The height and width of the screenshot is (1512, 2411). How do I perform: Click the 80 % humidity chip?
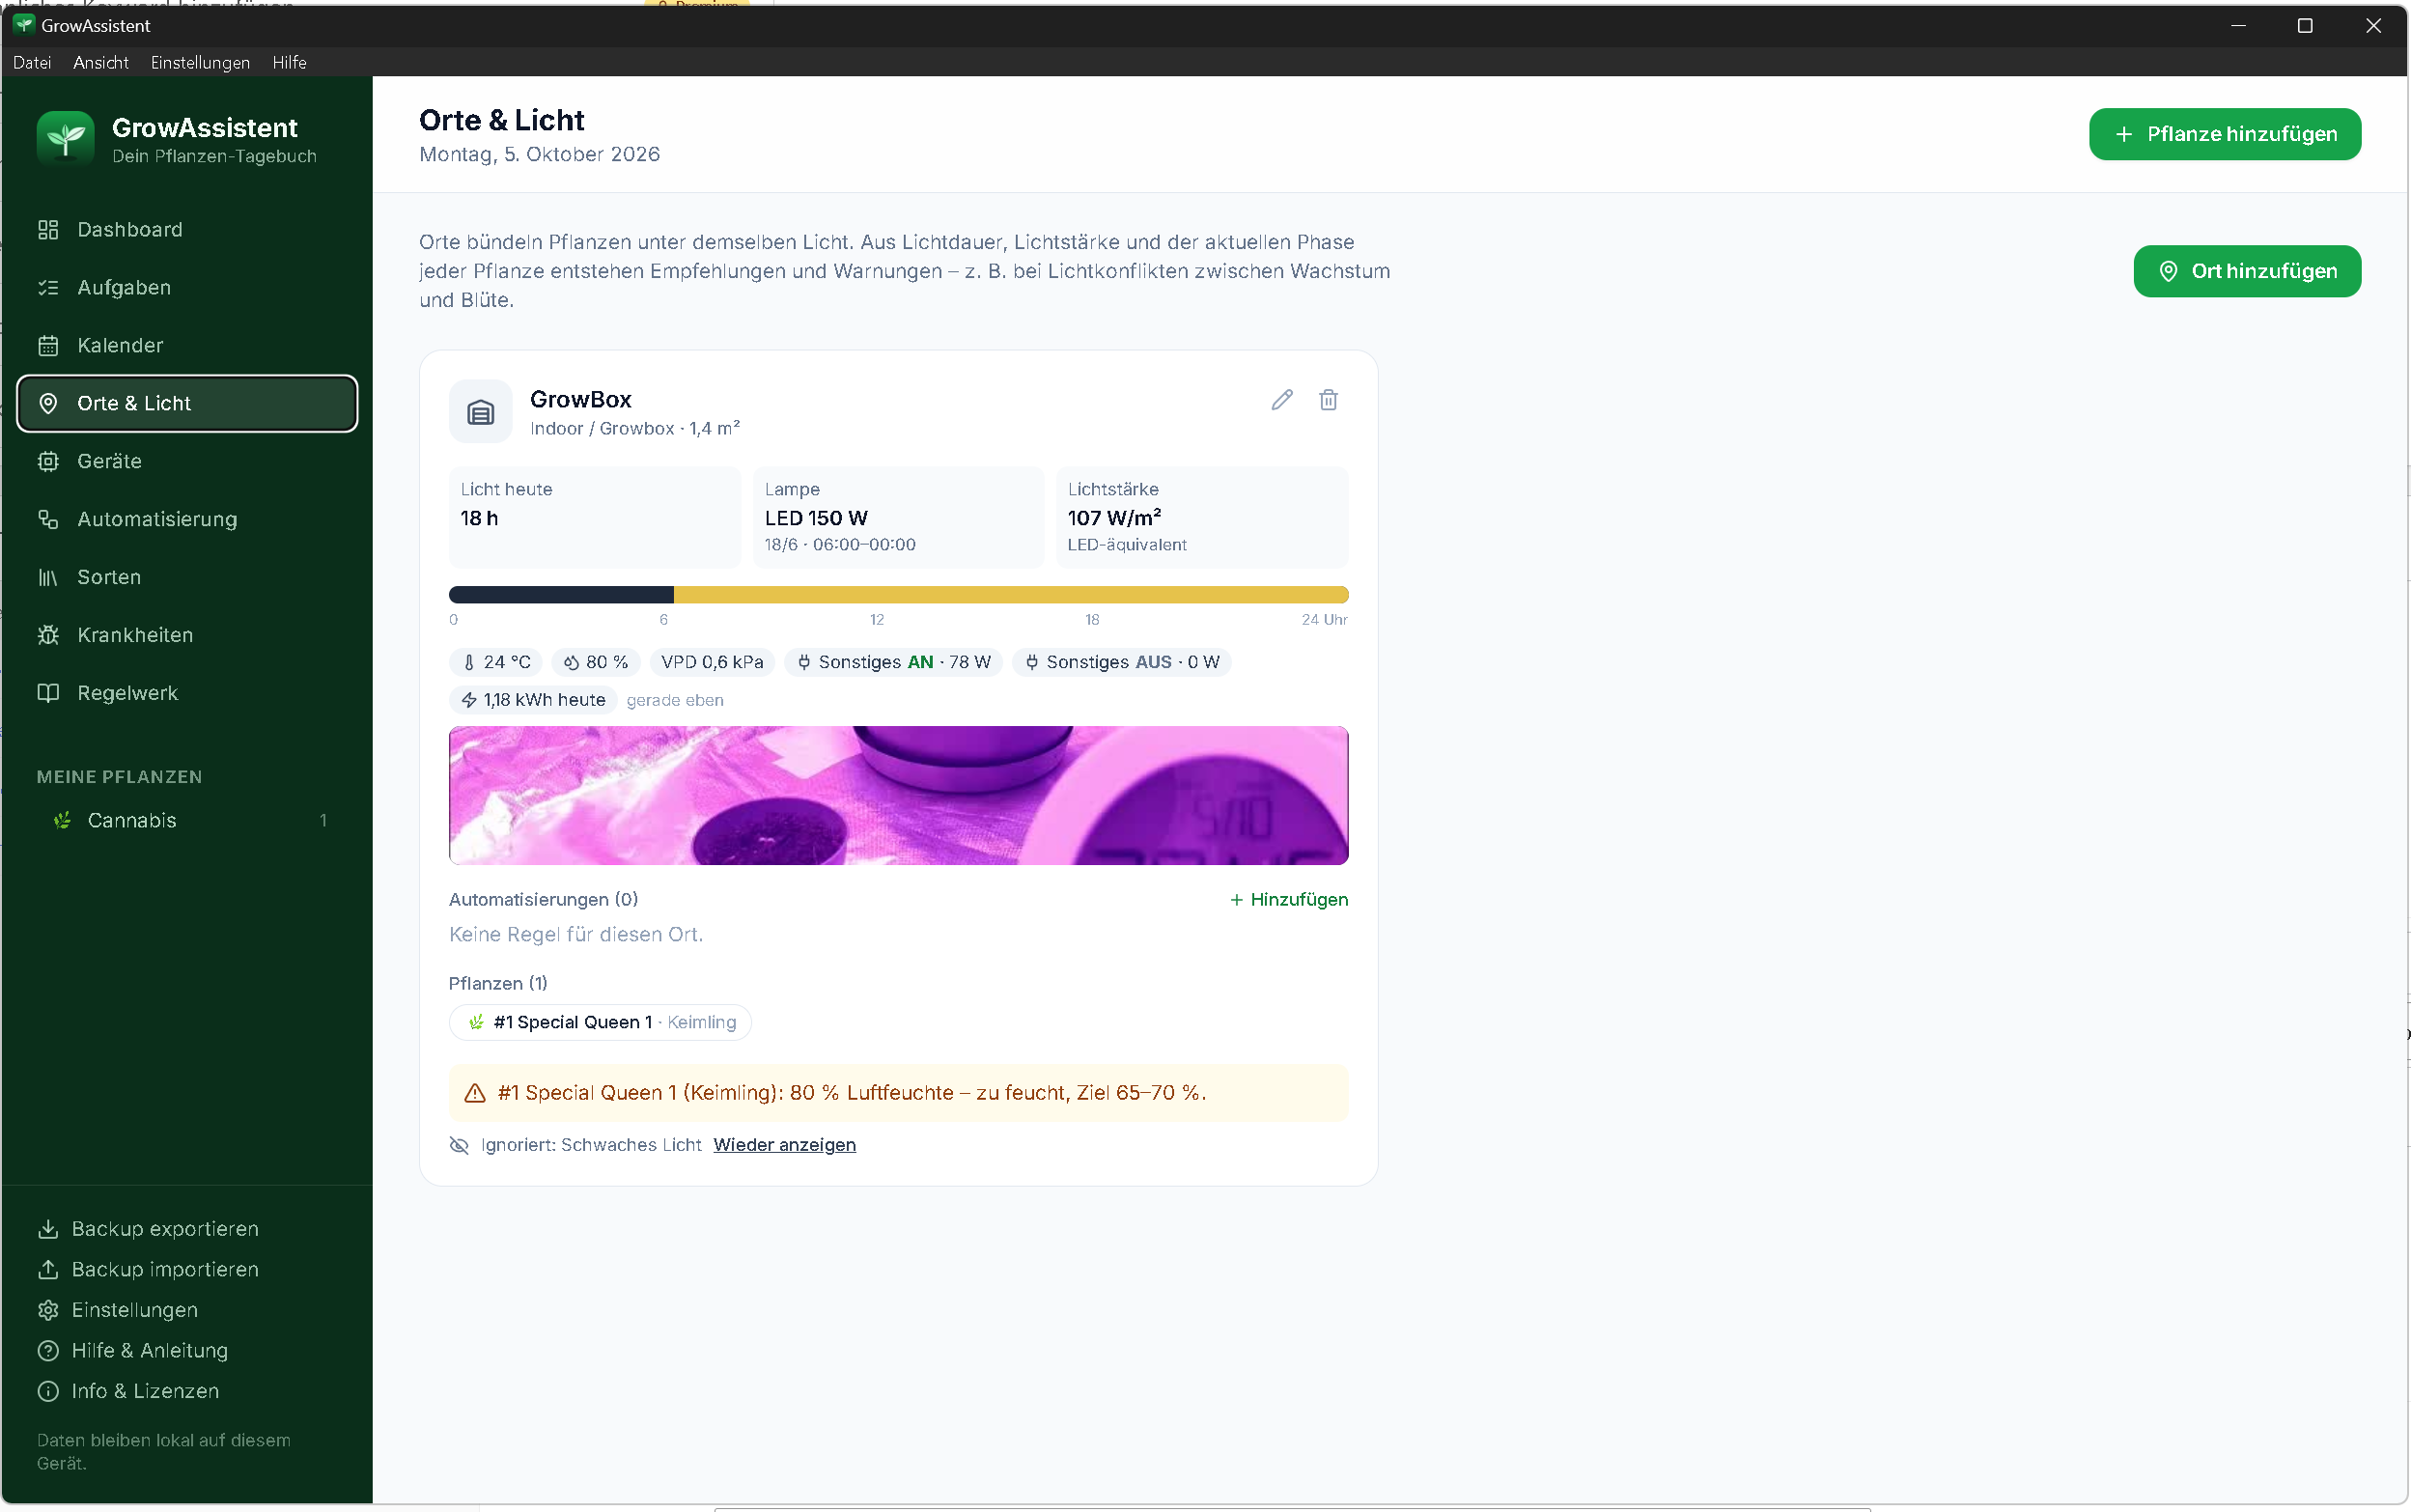pos(596,663)
